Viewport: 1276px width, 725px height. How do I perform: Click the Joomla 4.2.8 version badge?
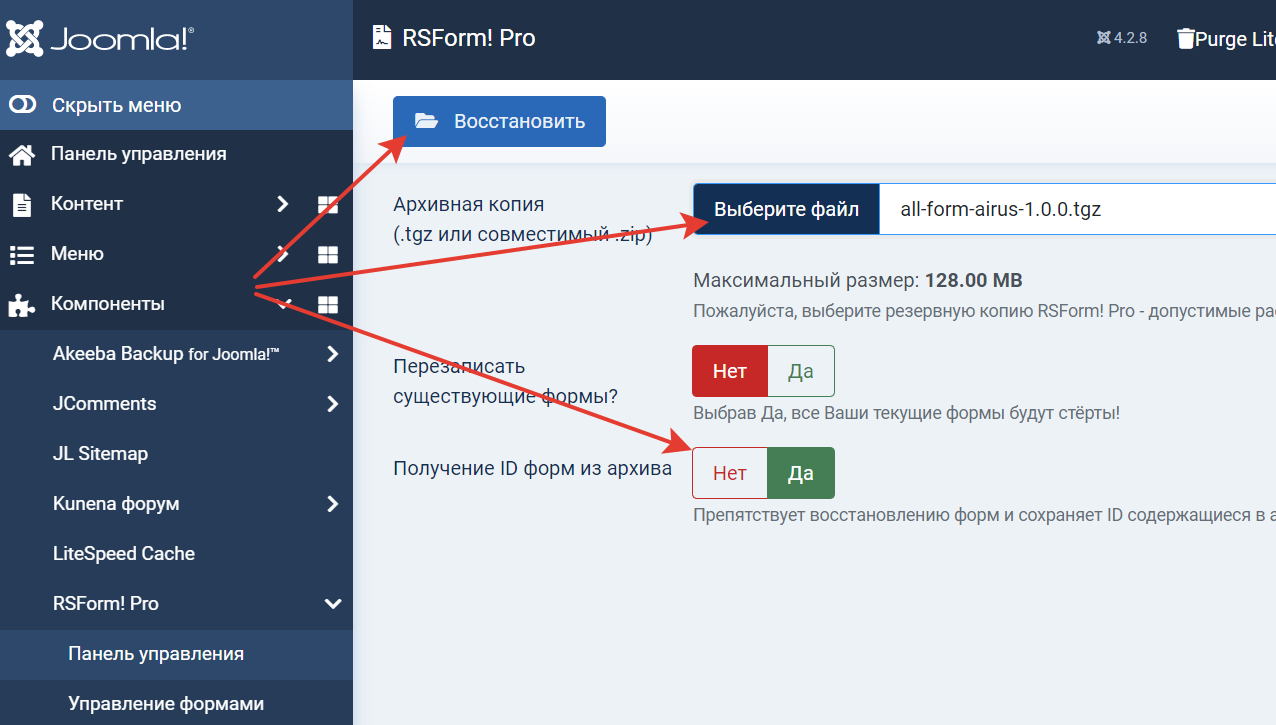click(1122, 39)
